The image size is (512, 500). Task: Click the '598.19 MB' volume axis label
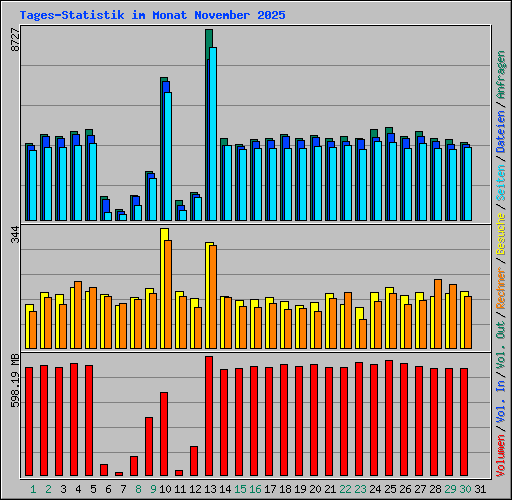coord(15,381)
